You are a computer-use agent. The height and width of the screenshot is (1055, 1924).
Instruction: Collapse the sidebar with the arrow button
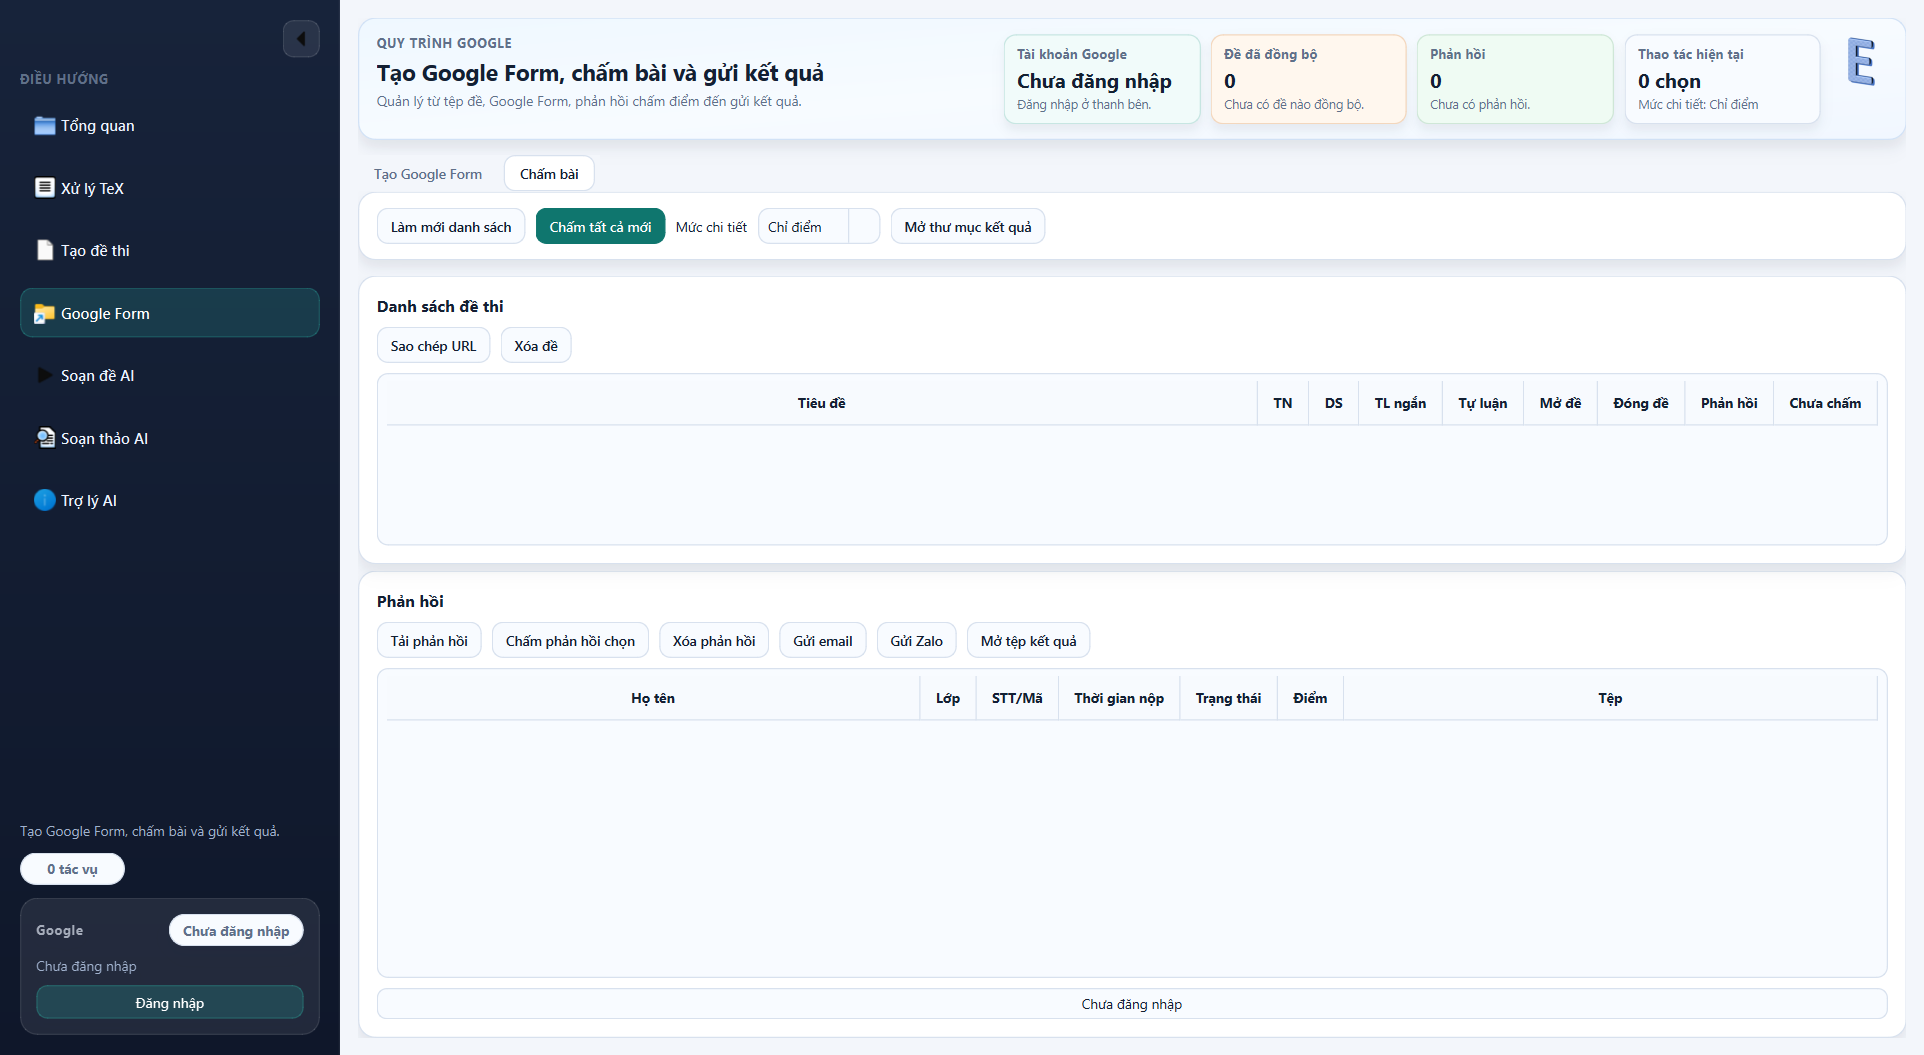(x=301, y=39)
